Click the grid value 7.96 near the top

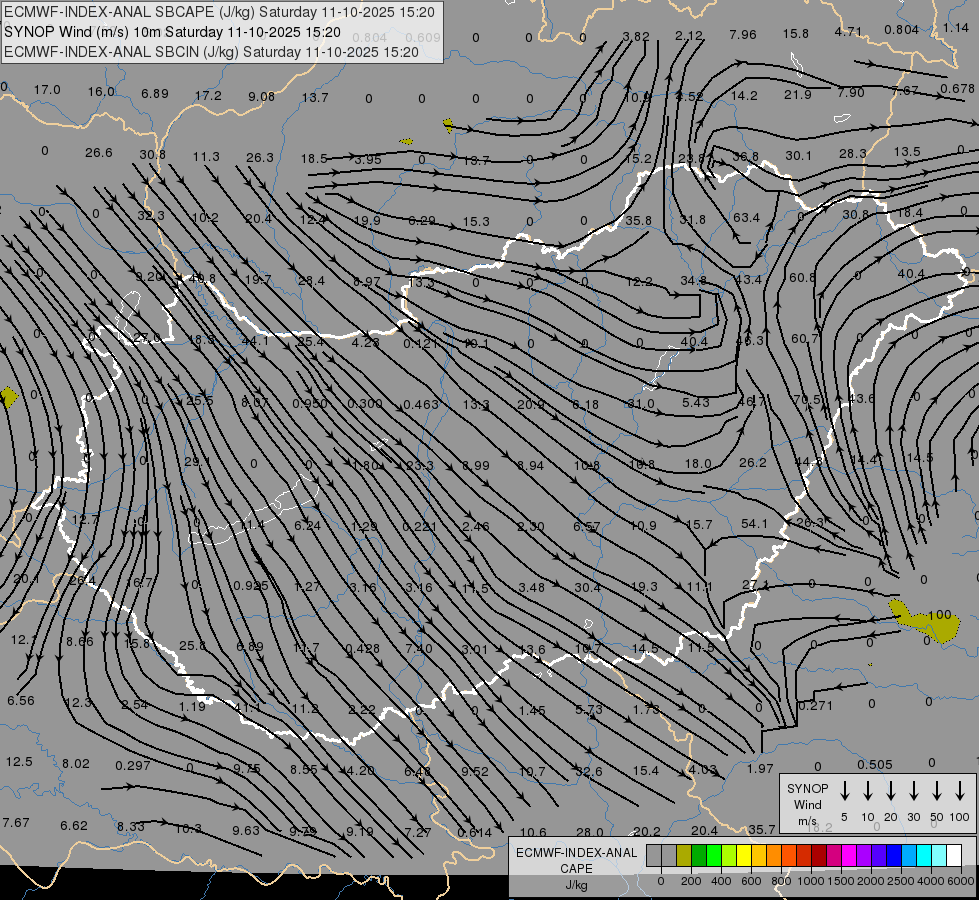742,34
